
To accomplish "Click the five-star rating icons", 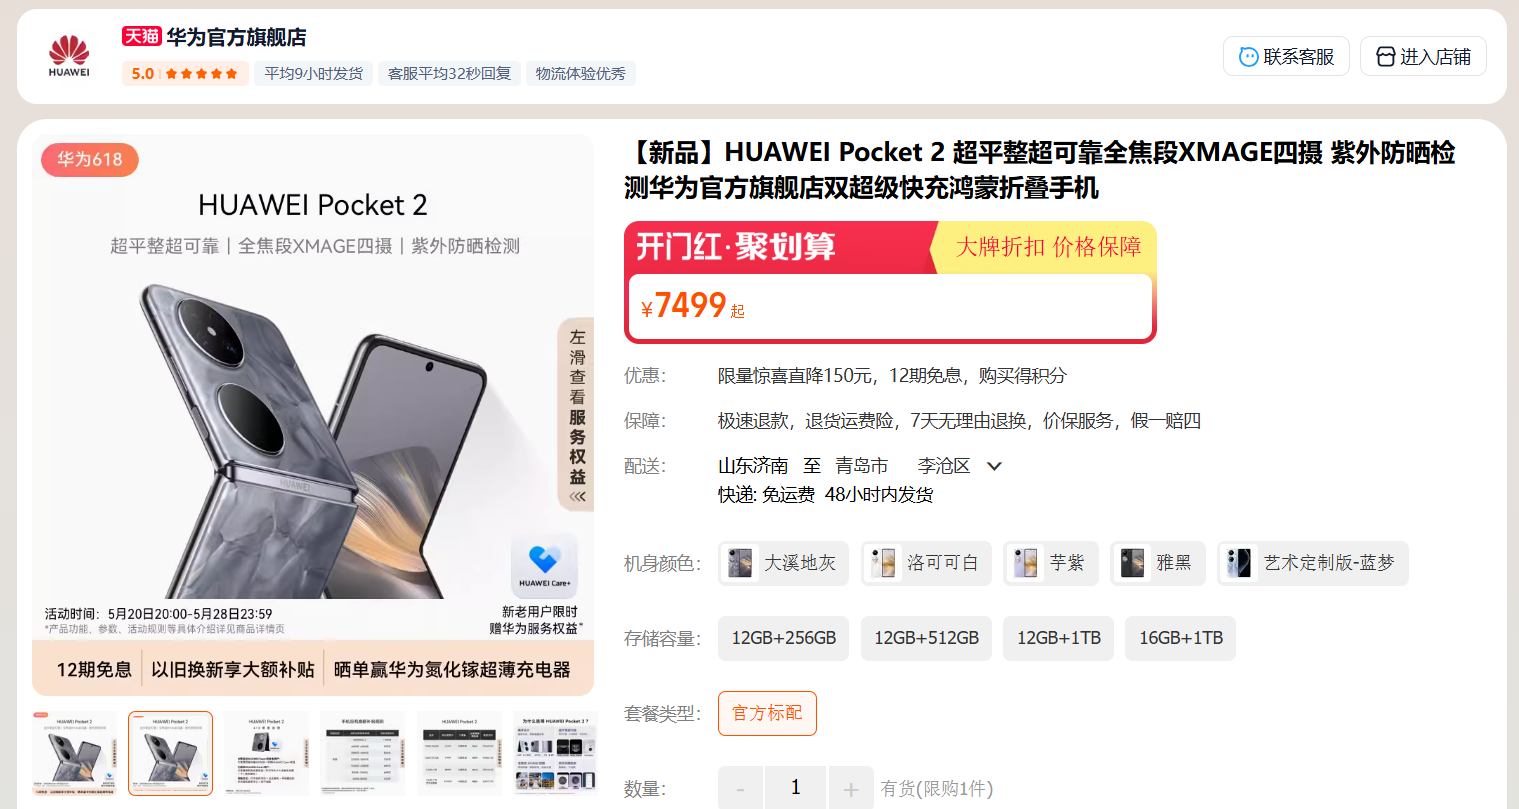I will tap(202, 74).
